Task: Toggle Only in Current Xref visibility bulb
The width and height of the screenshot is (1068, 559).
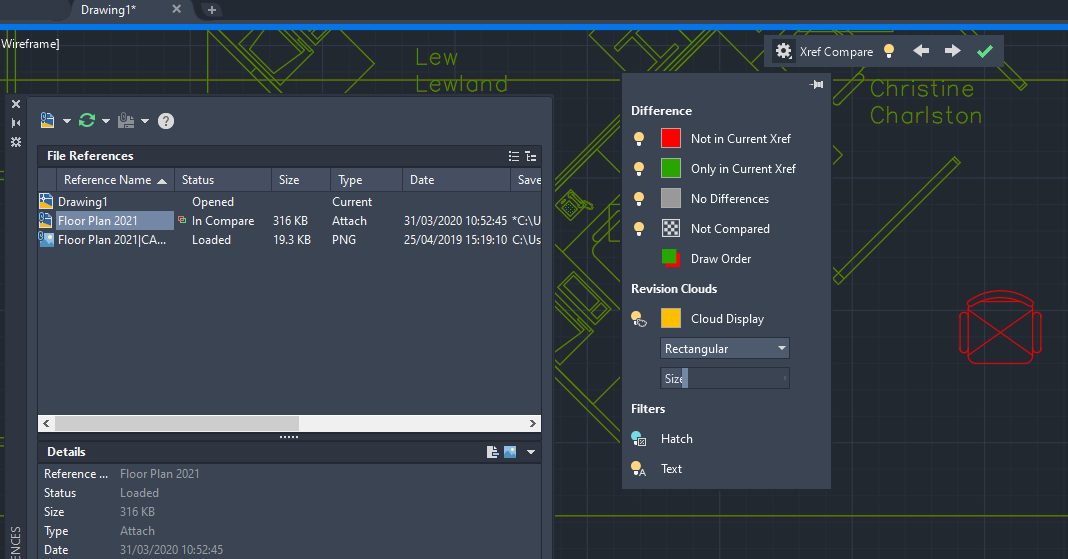Action: point(639,169)
